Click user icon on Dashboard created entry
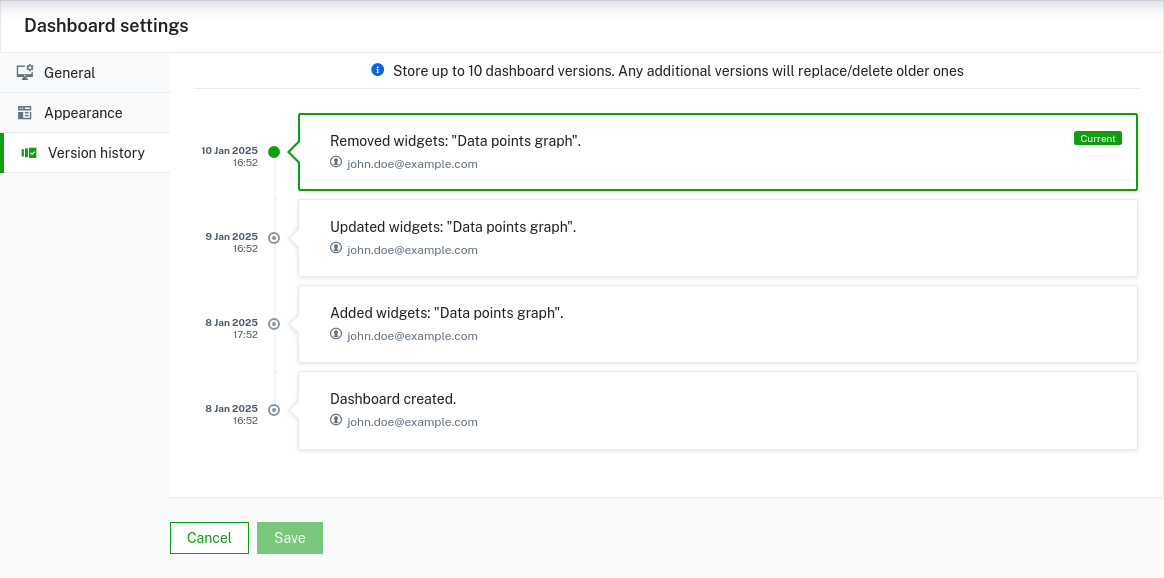The height and width of the screenshot is (578, 1164). pyautogui.click(x=336, y=420)
